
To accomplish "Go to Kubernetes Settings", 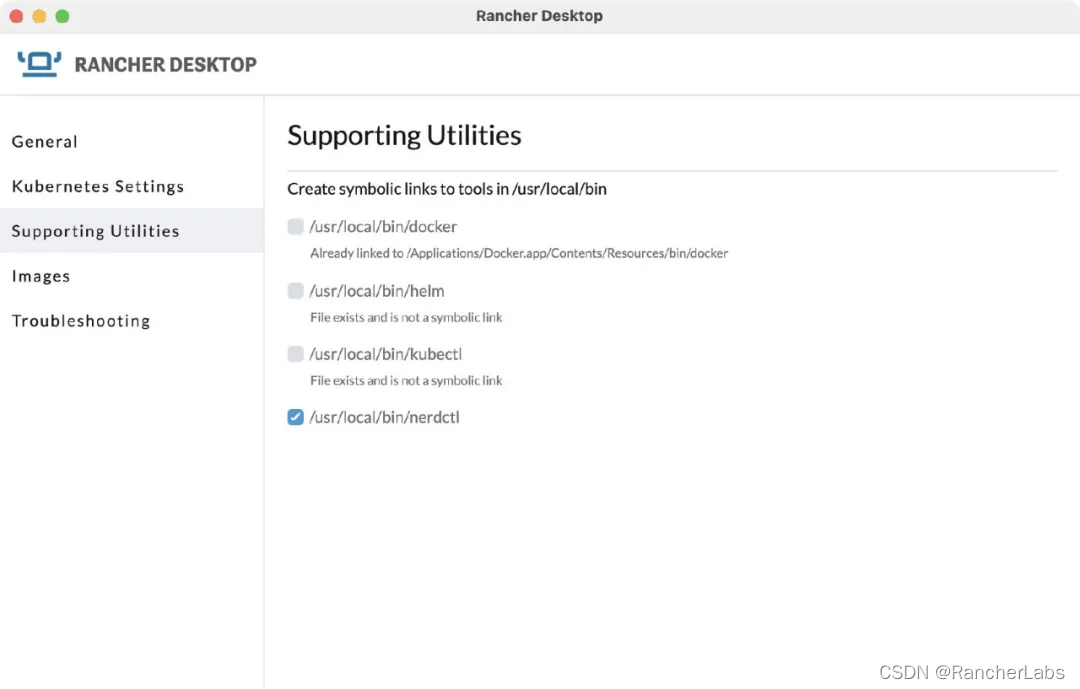I will 98,187.
